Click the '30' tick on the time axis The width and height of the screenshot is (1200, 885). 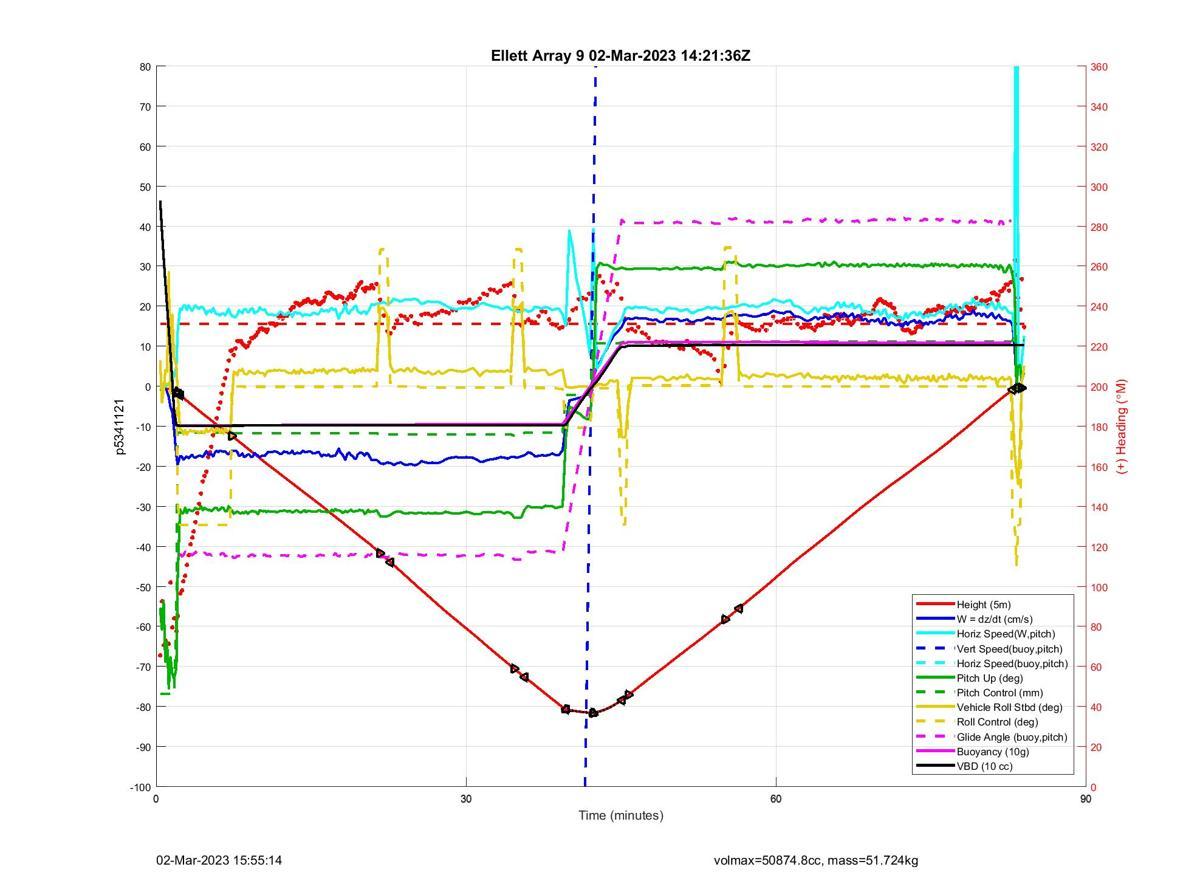point(466,799)
